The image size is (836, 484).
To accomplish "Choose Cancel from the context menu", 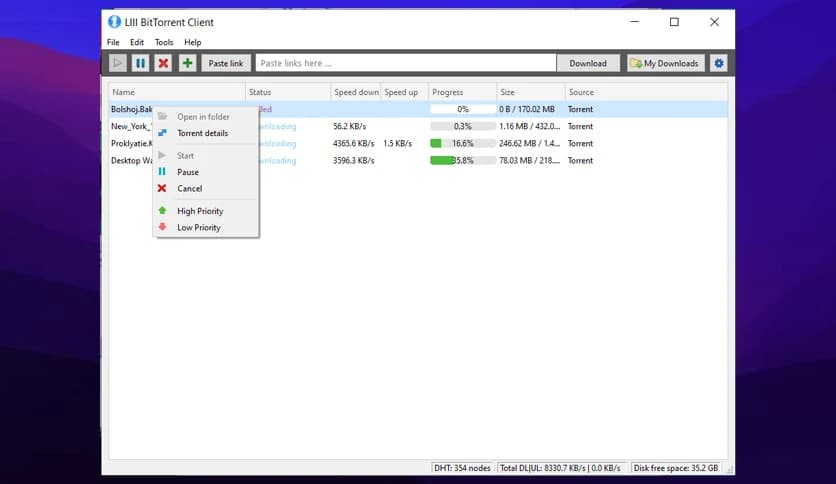I will [189, 189].
